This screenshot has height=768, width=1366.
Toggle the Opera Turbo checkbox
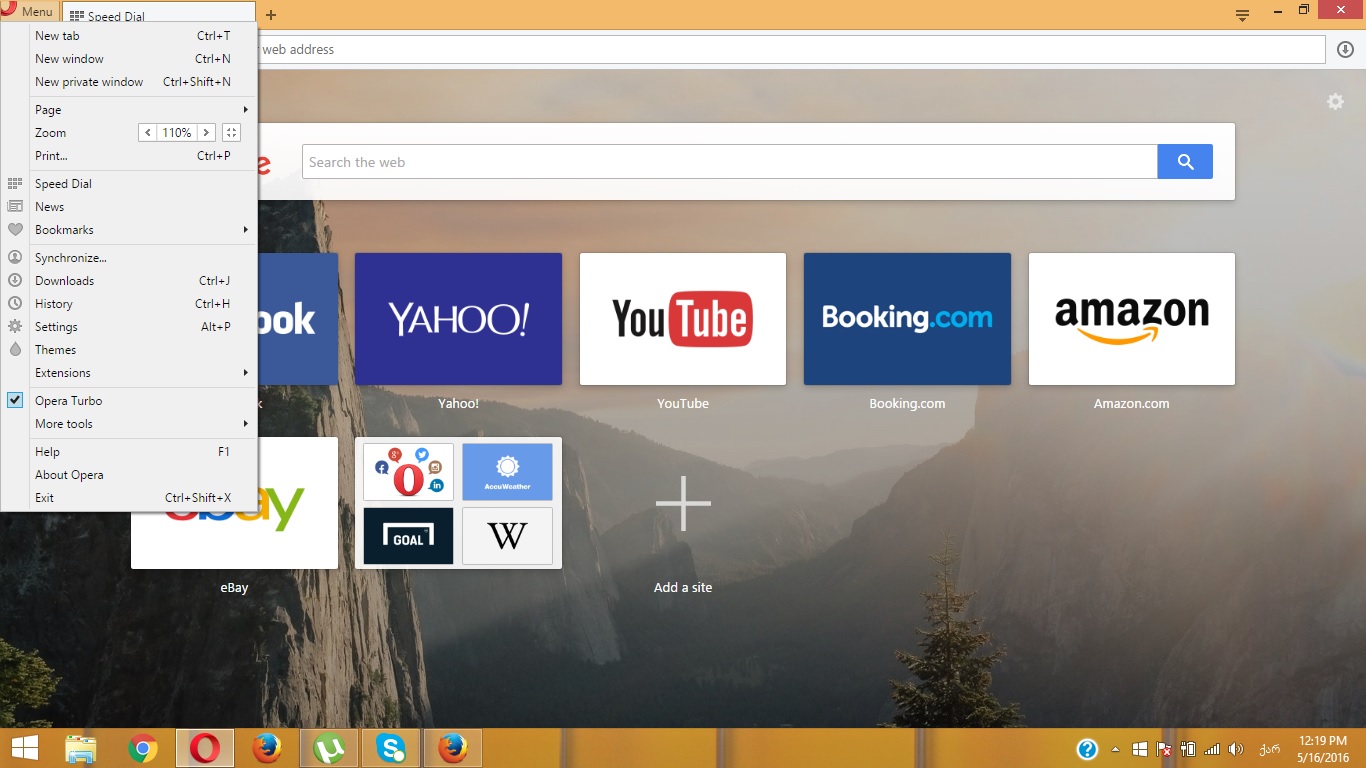pyautogui.click(x=15, y=401)
